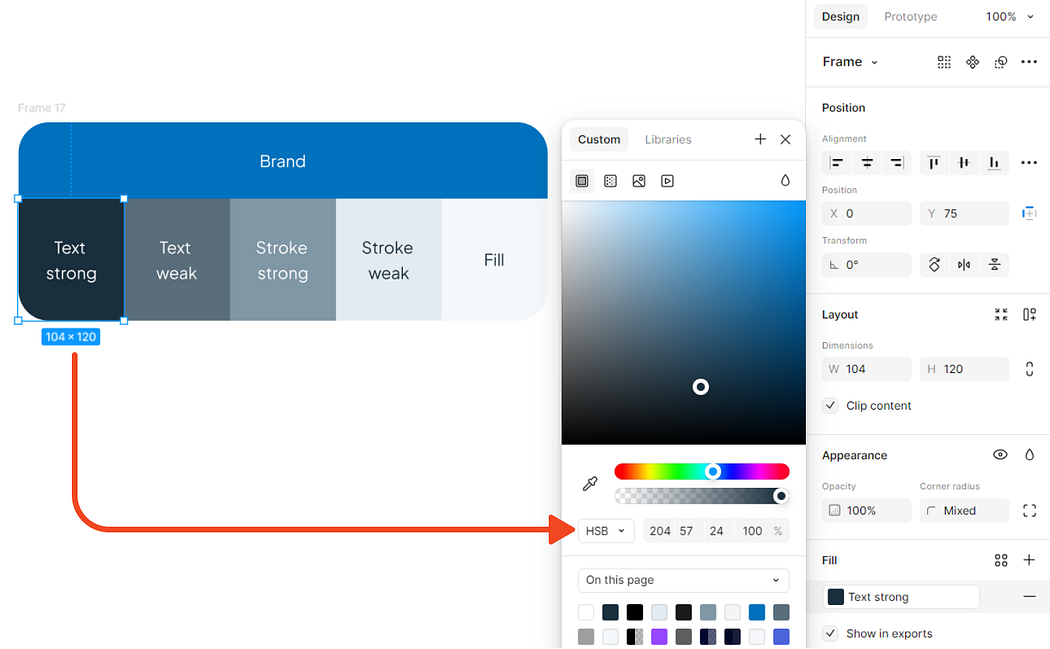Choose the white swatch in first row
This screenshot has width=1050, height=649.
[586, 612]
